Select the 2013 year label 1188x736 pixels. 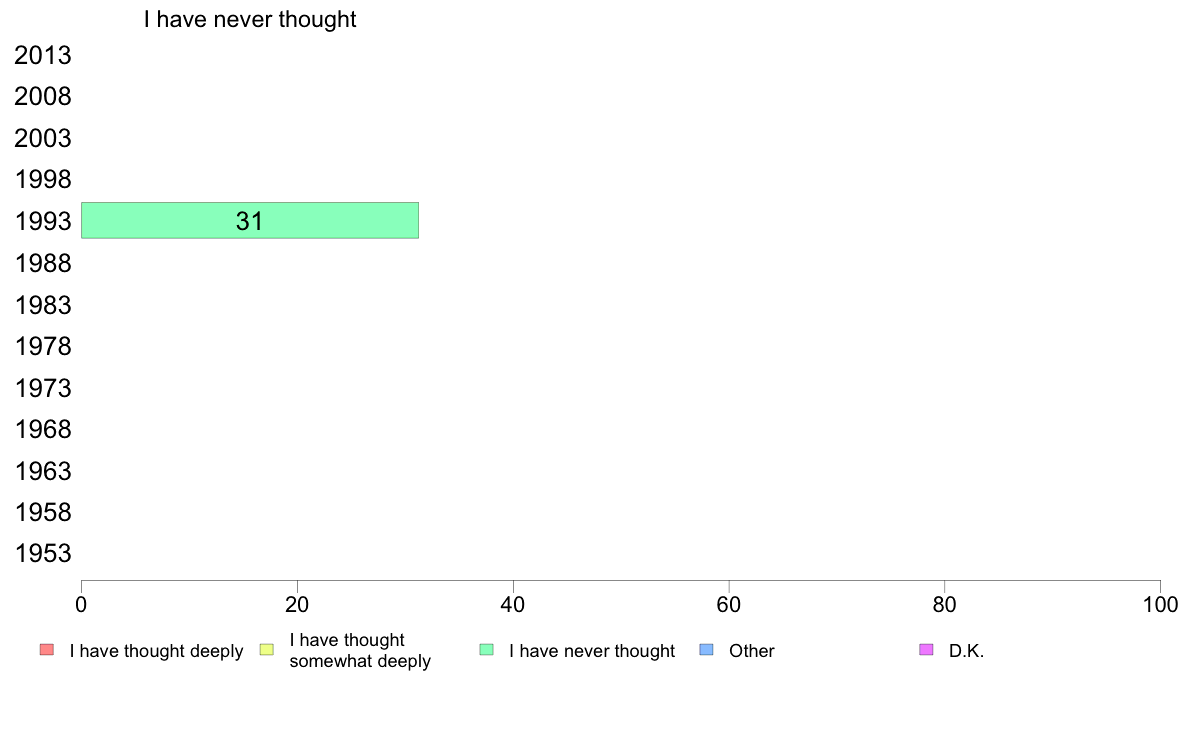(x=43, y=56)
